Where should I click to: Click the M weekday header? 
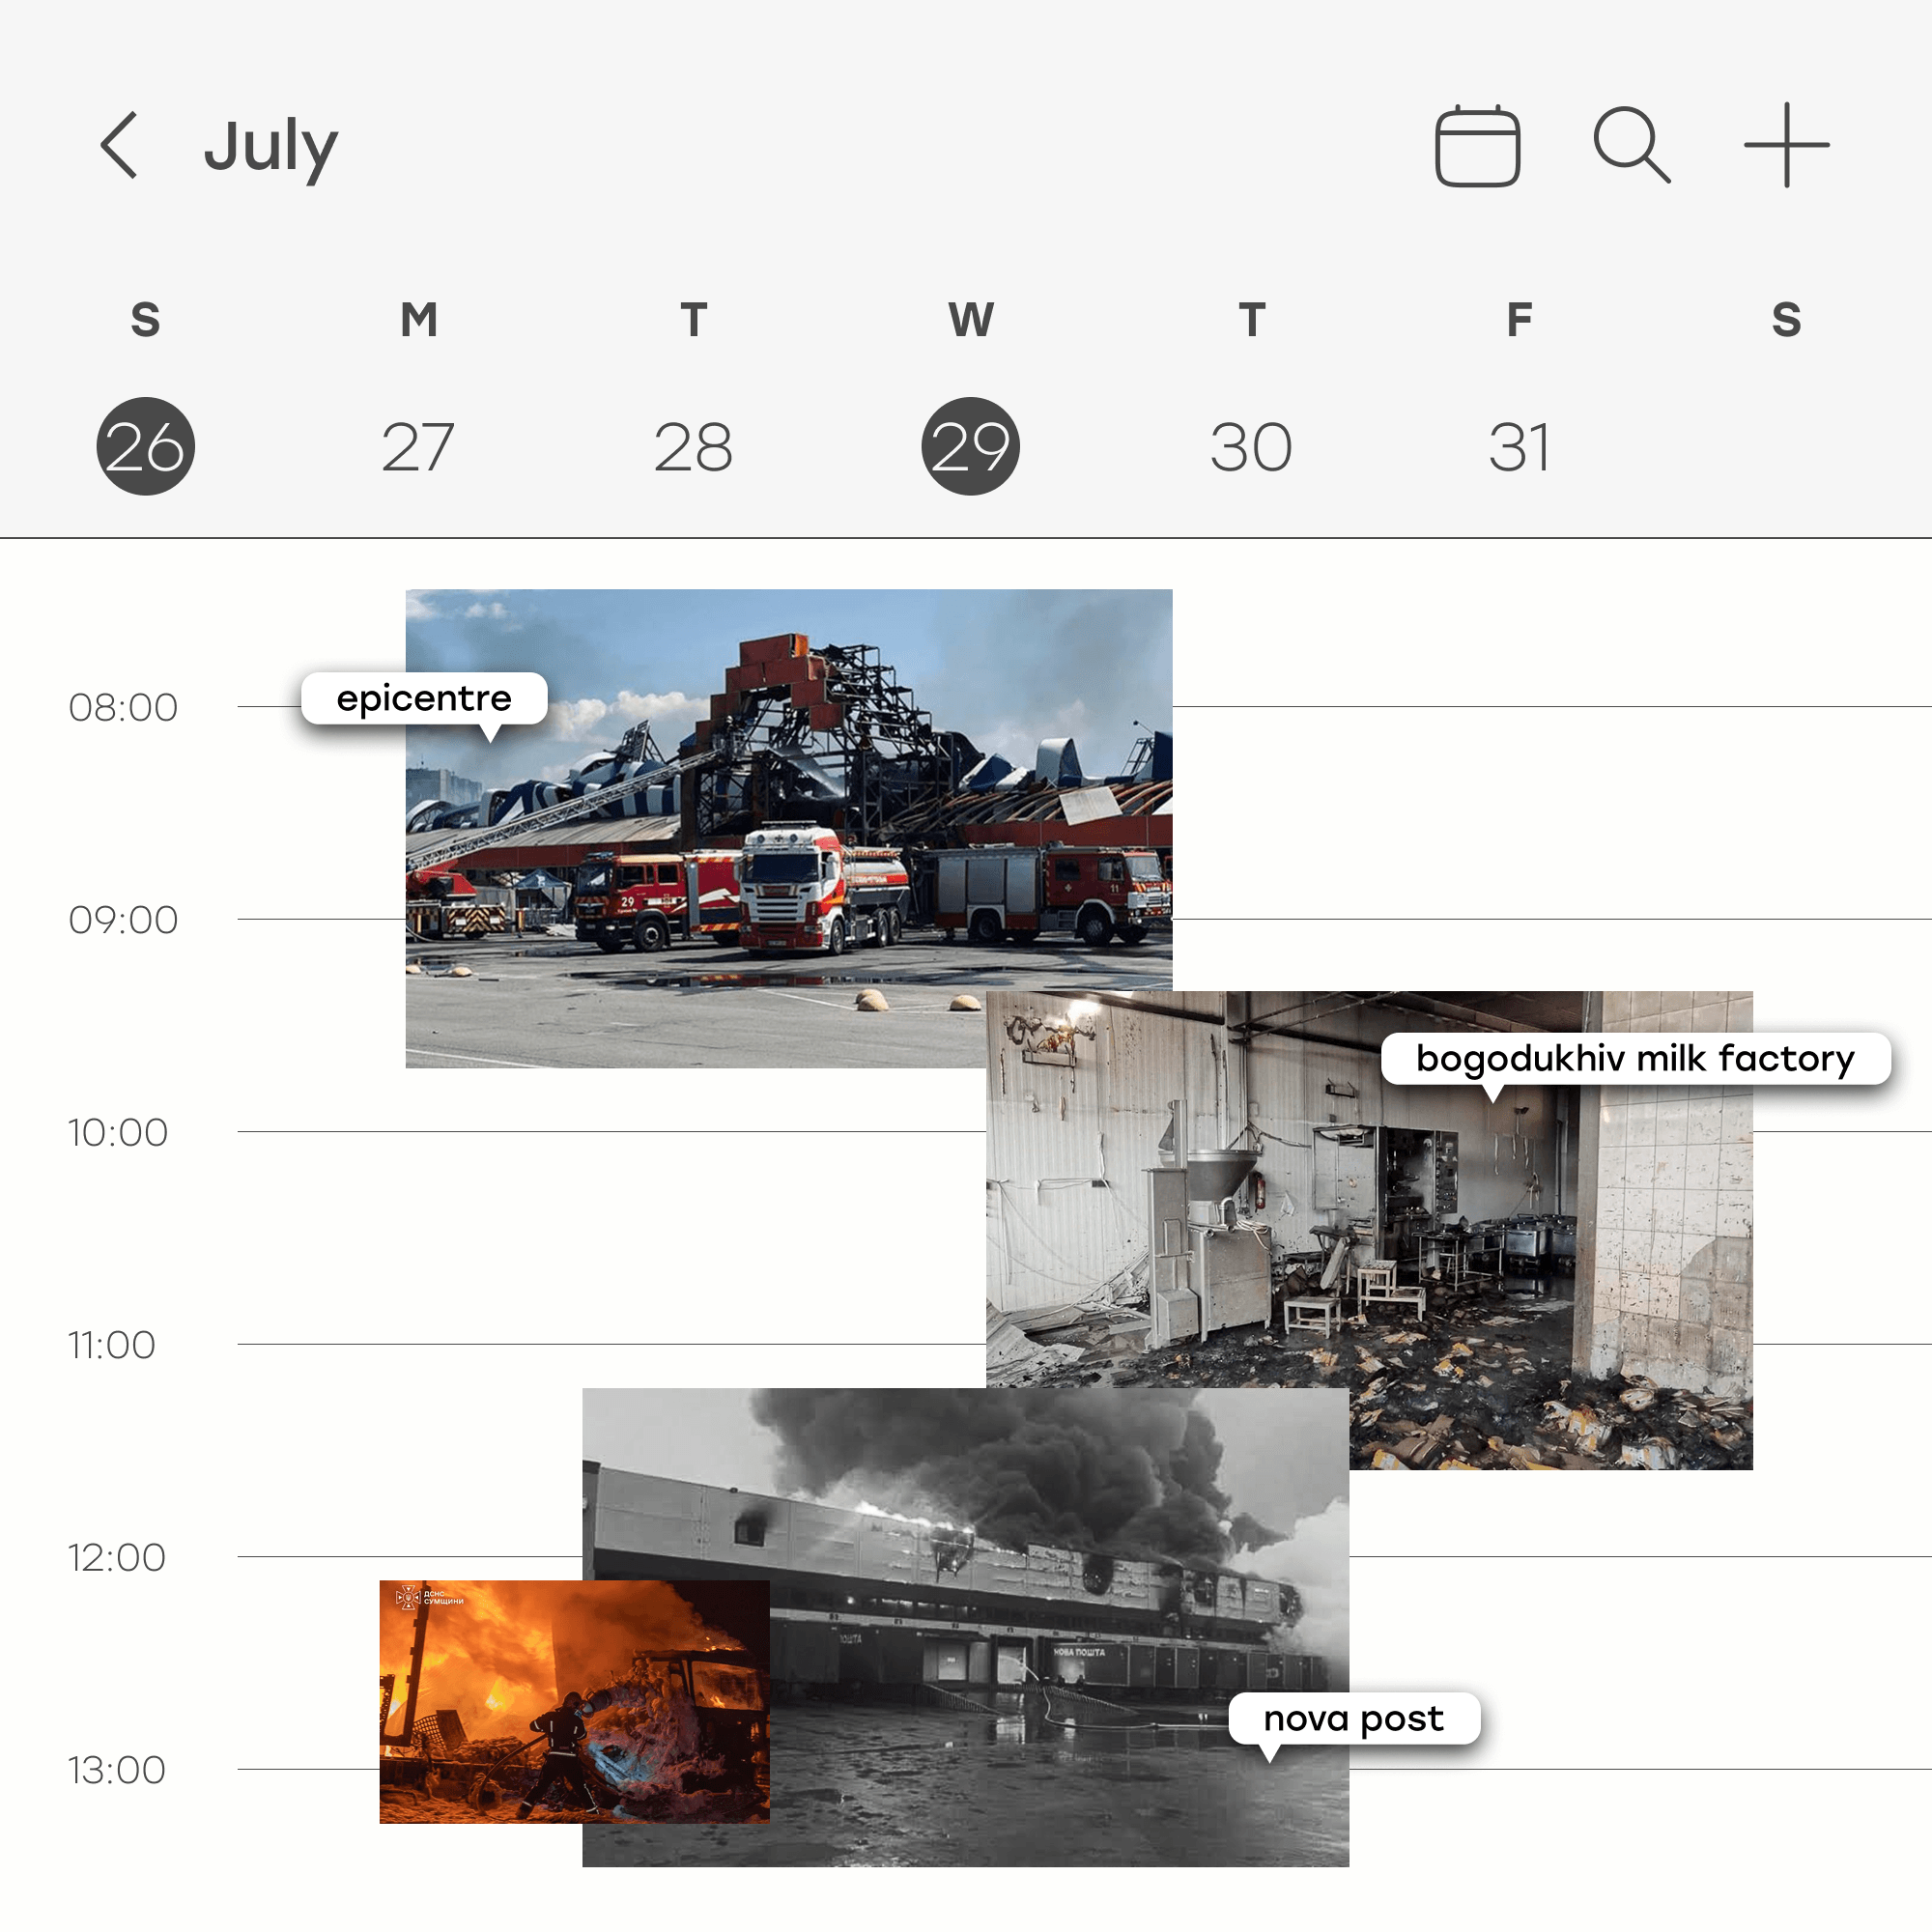(418, 320)
